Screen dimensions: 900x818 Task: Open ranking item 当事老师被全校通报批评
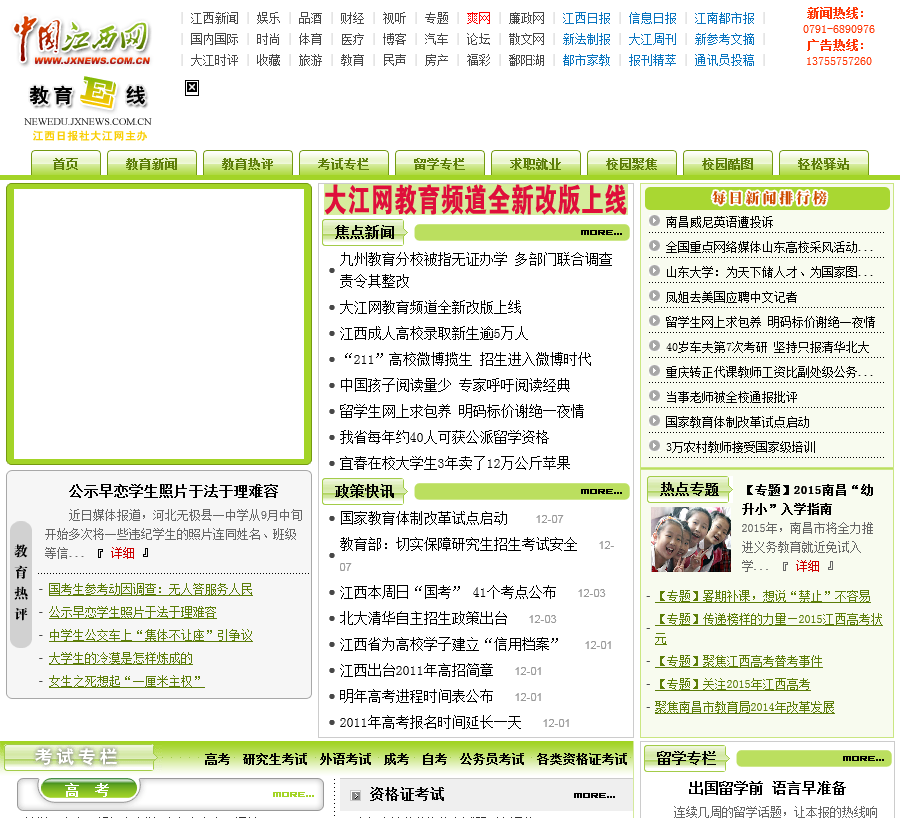point(731,397)
